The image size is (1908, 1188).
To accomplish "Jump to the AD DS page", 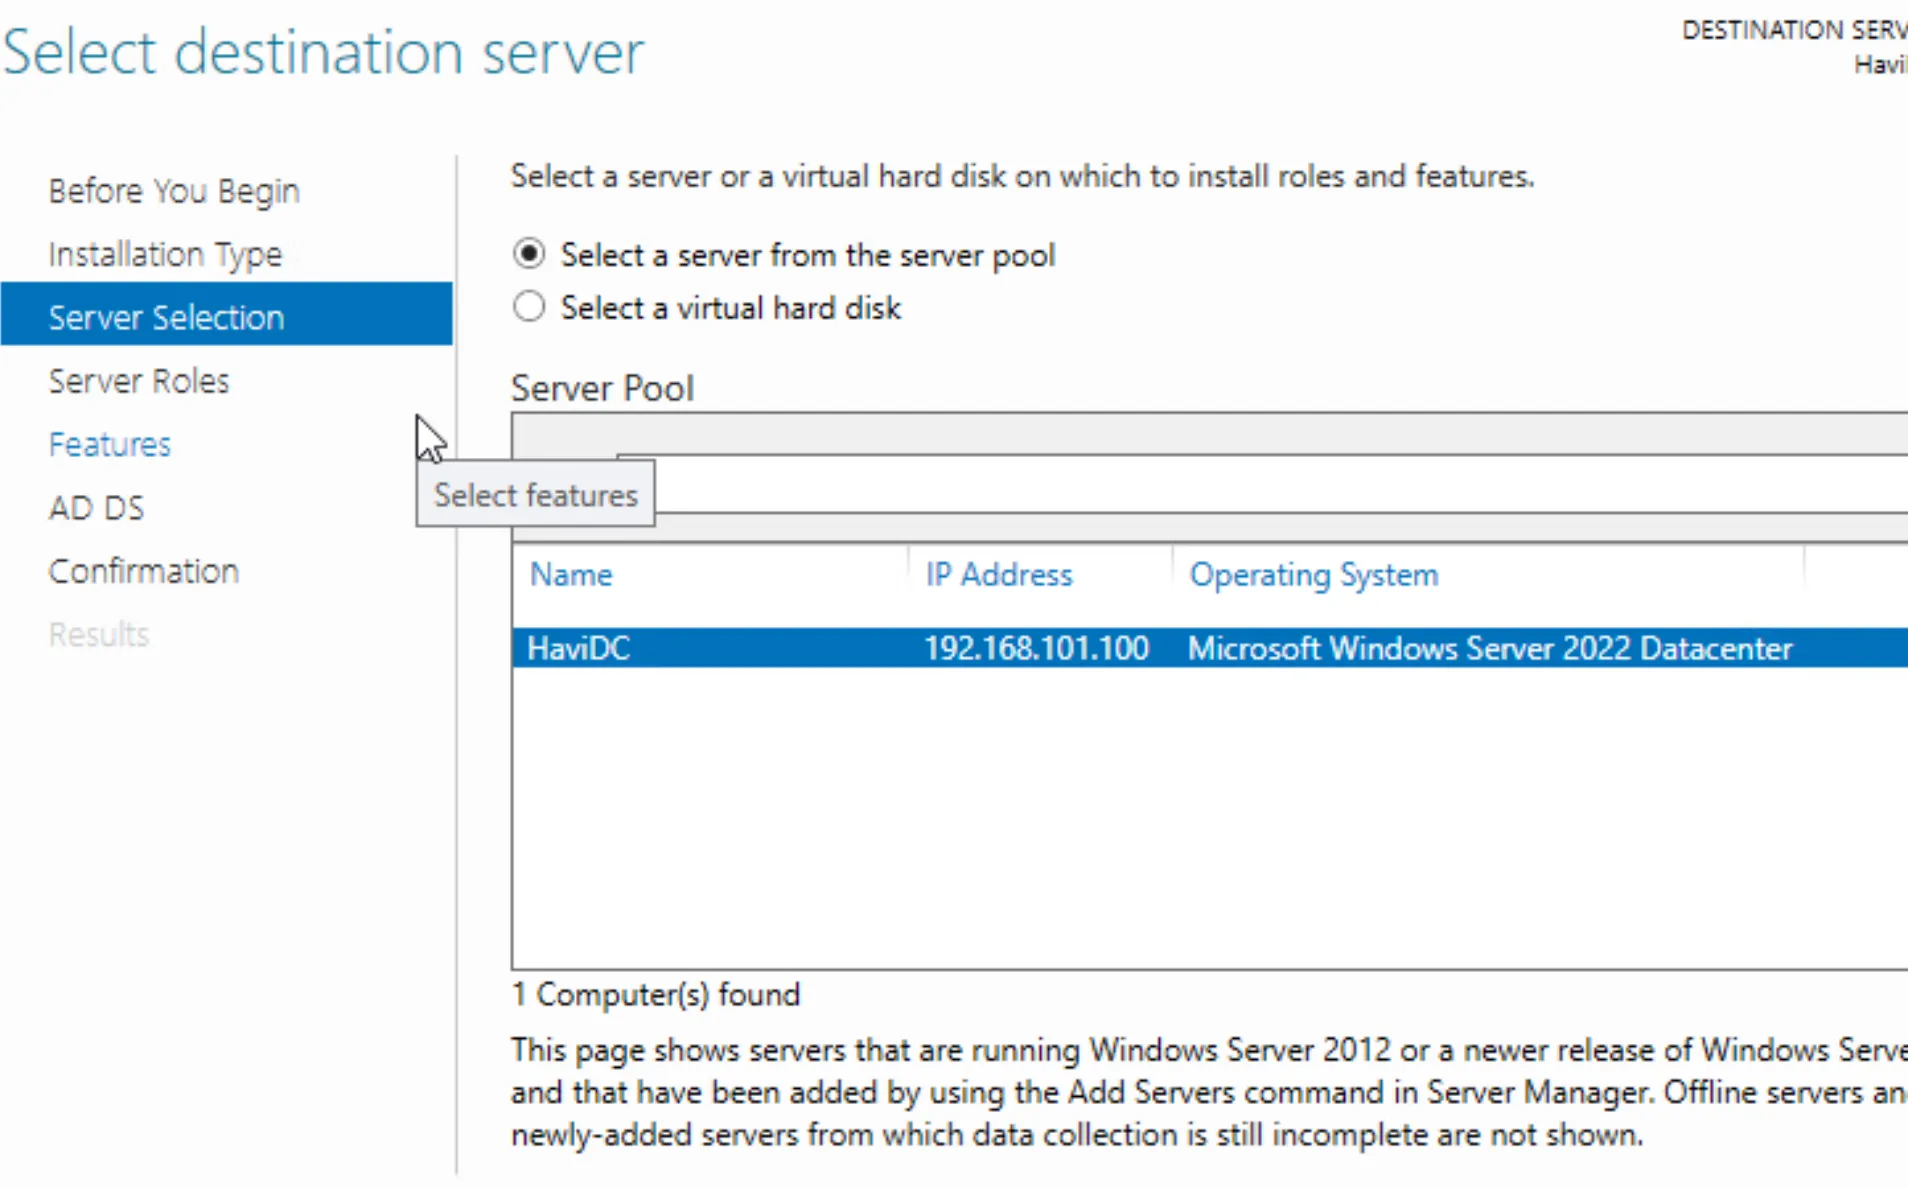I will pyautogui.click(x=96, y=508).
